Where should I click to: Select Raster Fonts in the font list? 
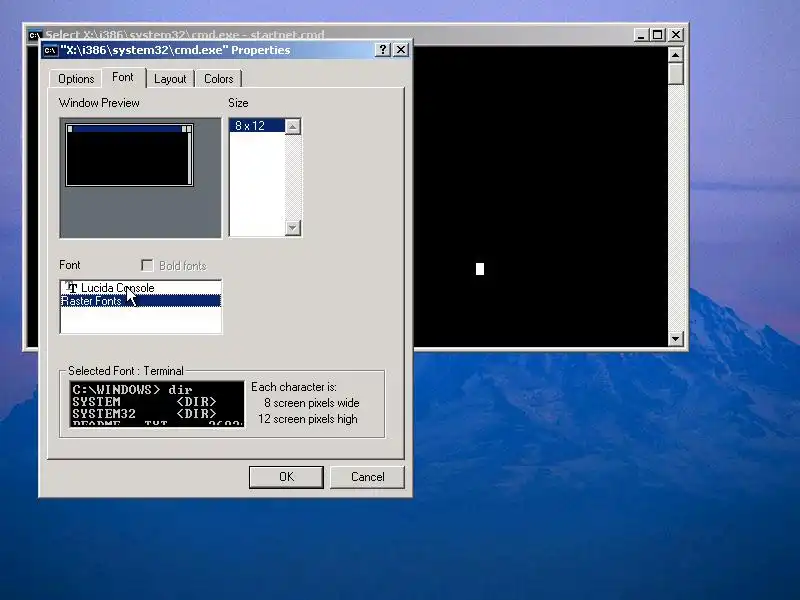tap(141, 301)
